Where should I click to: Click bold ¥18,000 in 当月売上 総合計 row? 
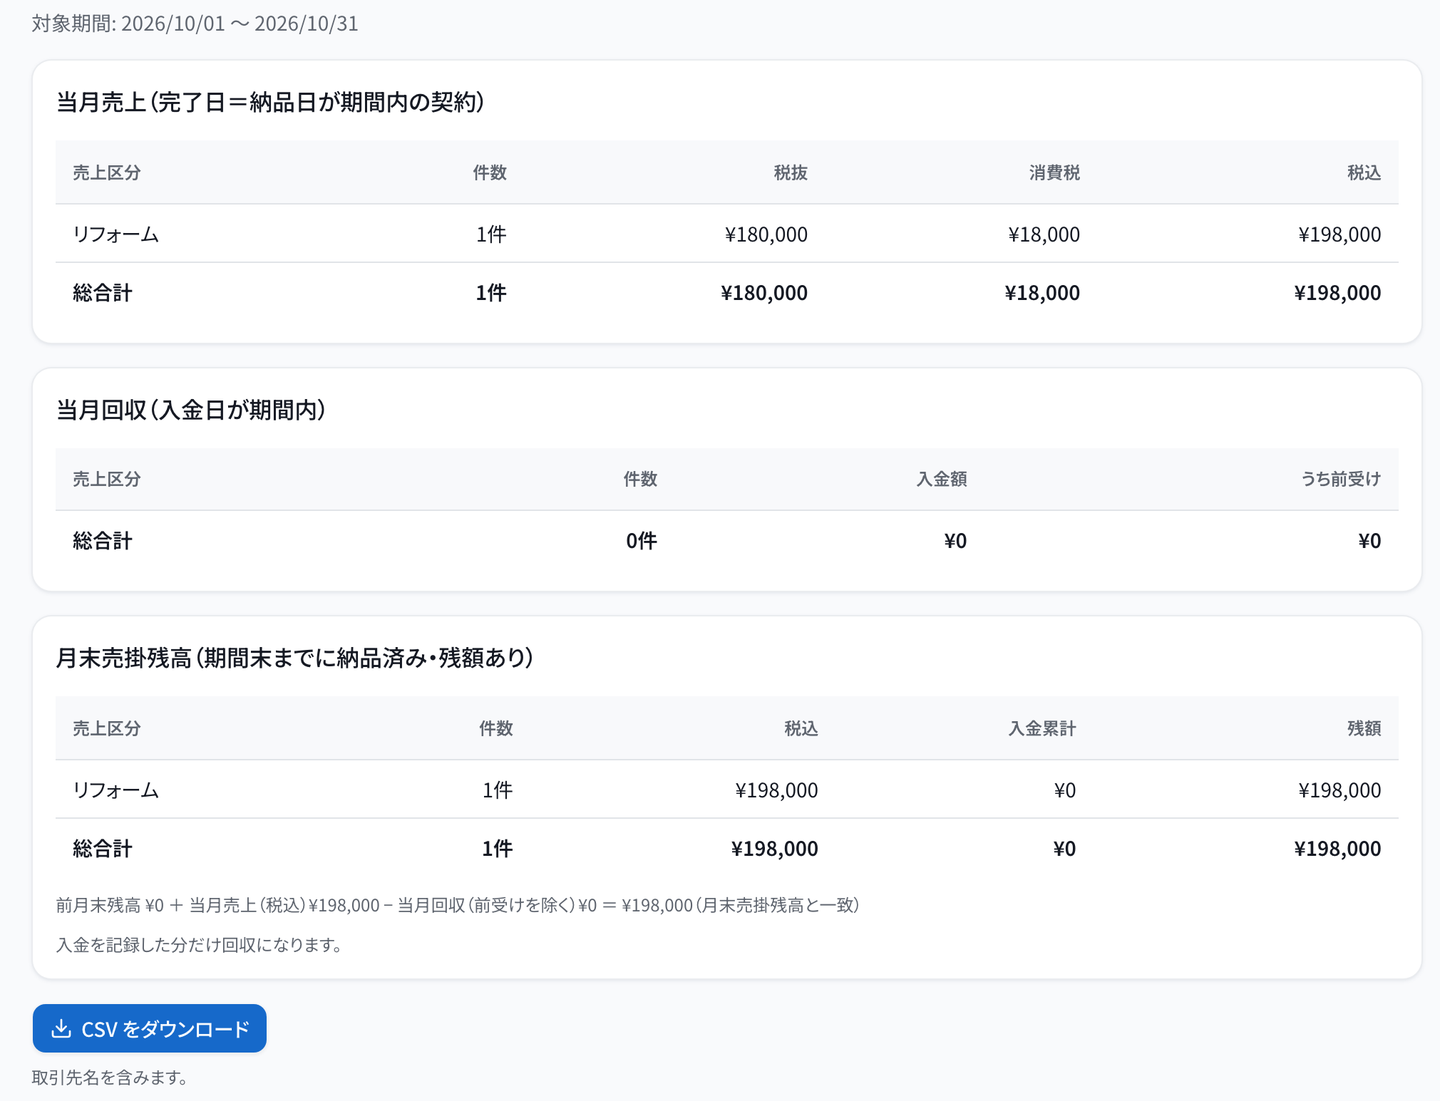(1042, 292)
